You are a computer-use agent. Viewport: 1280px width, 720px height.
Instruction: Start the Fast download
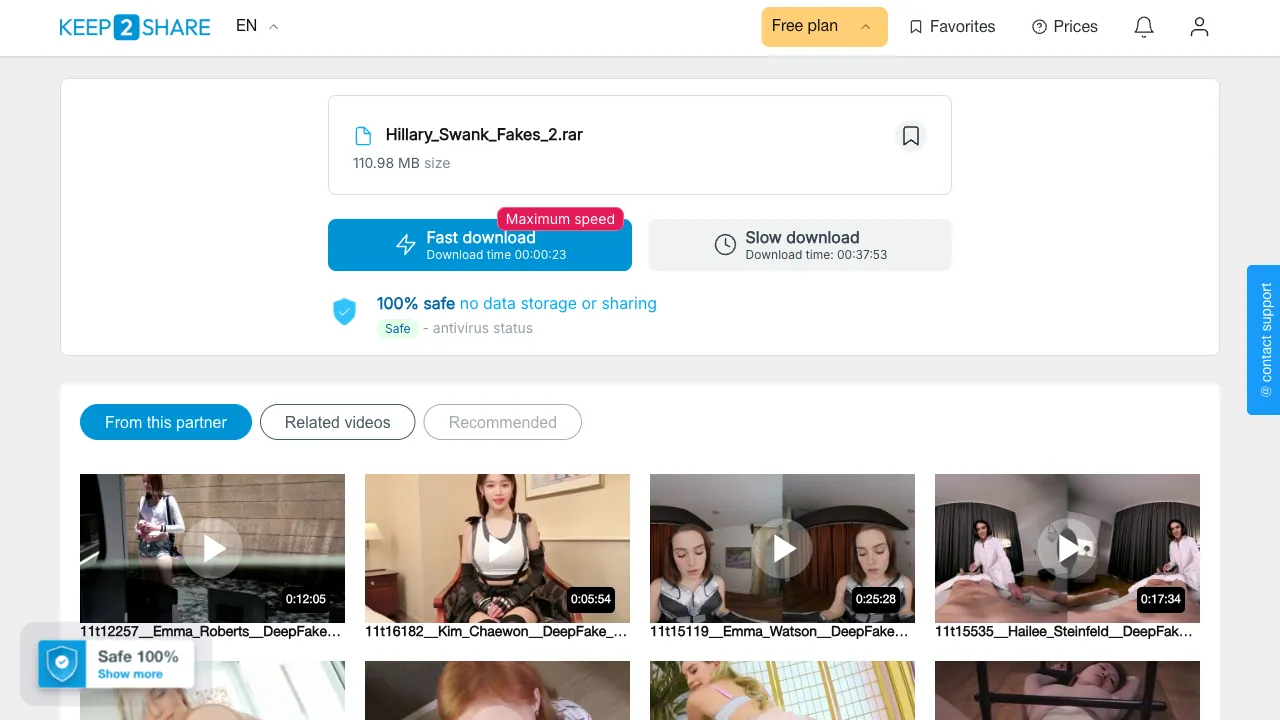click(x=480, y=245)
